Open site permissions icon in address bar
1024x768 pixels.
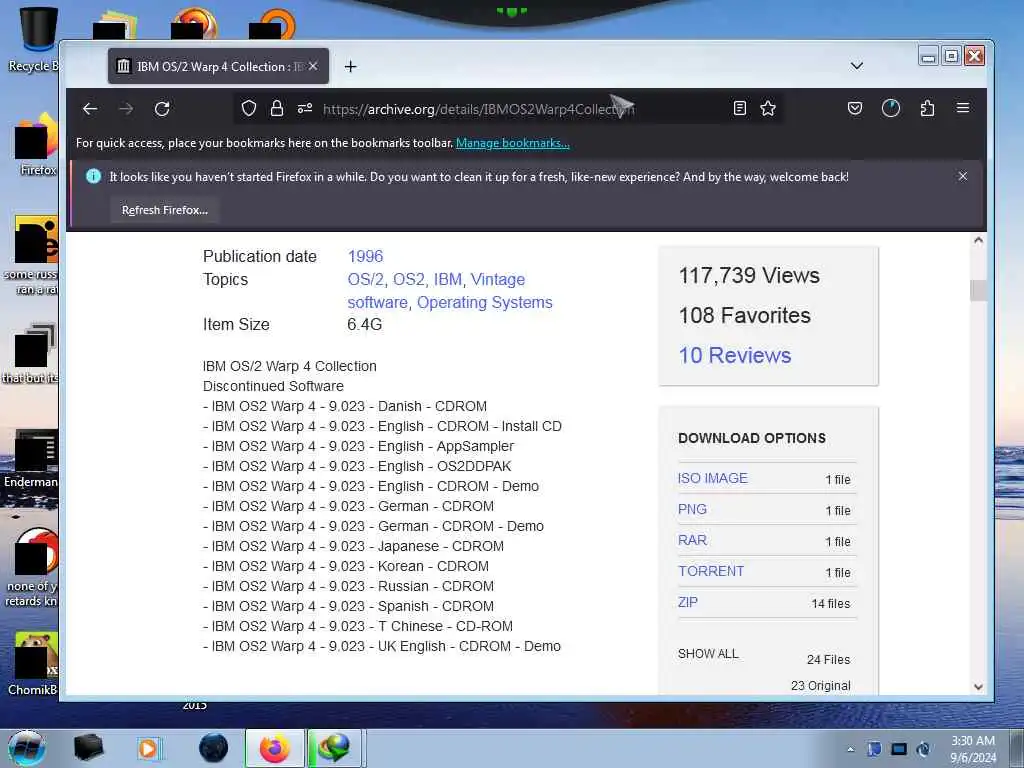point(304,108)
